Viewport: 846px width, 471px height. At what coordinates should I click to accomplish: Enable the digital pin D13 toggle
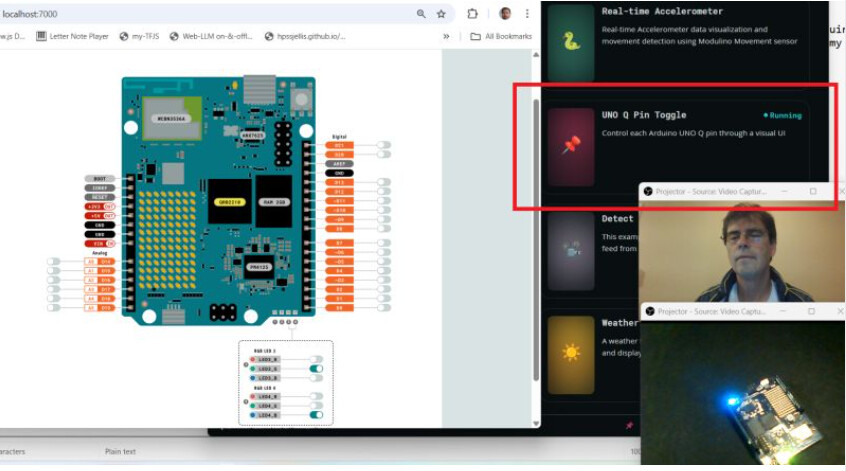383,182
